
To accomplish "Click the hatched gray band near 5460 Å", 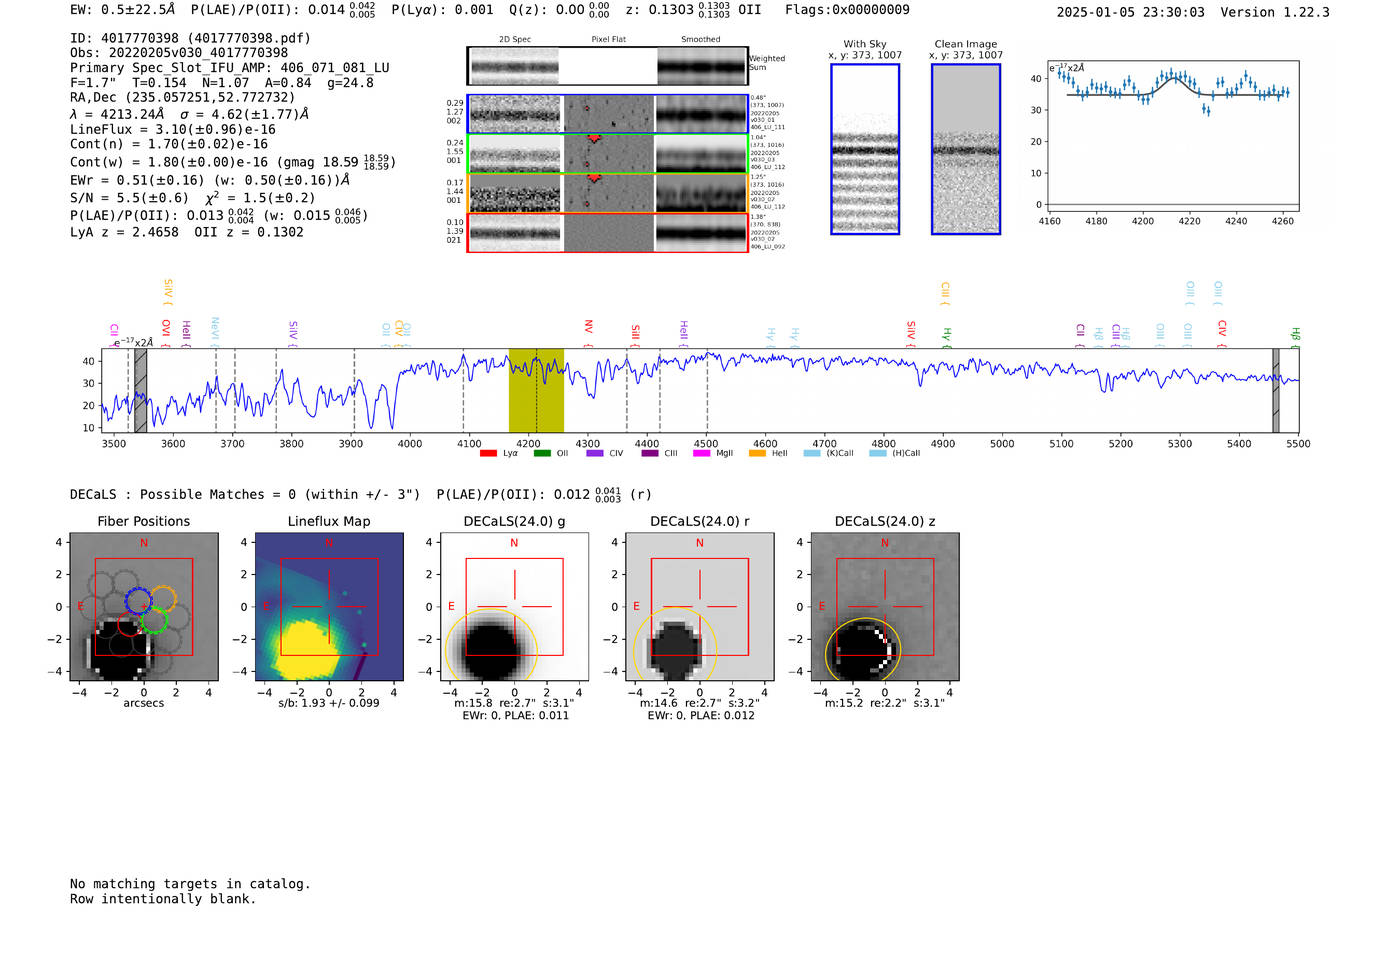I will pyautogui.click(x=1276, y=390).
